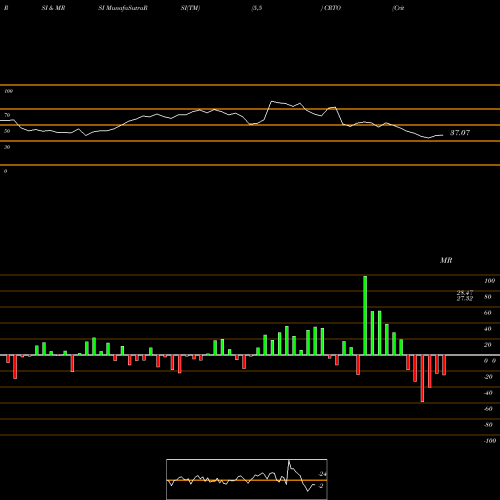Click the MR axis label 80
This screenshot has width=500, height=500.
tap(488, 297)
